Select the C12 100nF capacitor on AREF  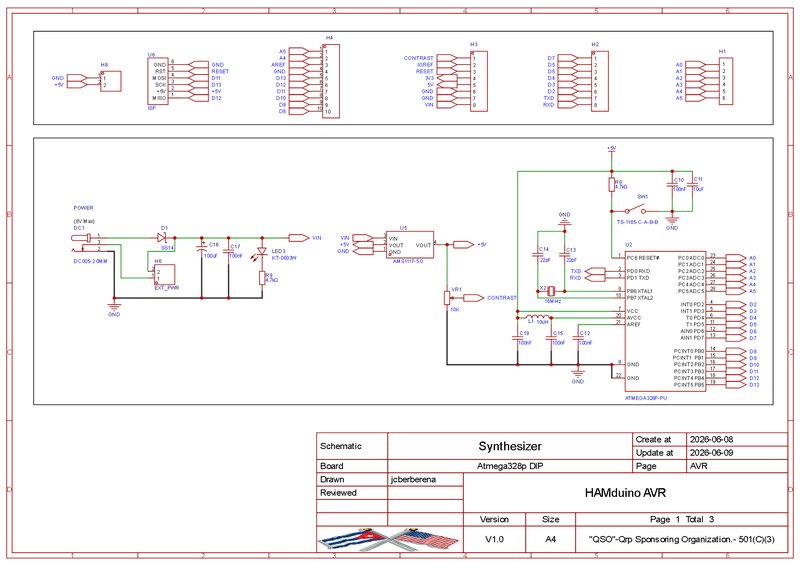578,337
